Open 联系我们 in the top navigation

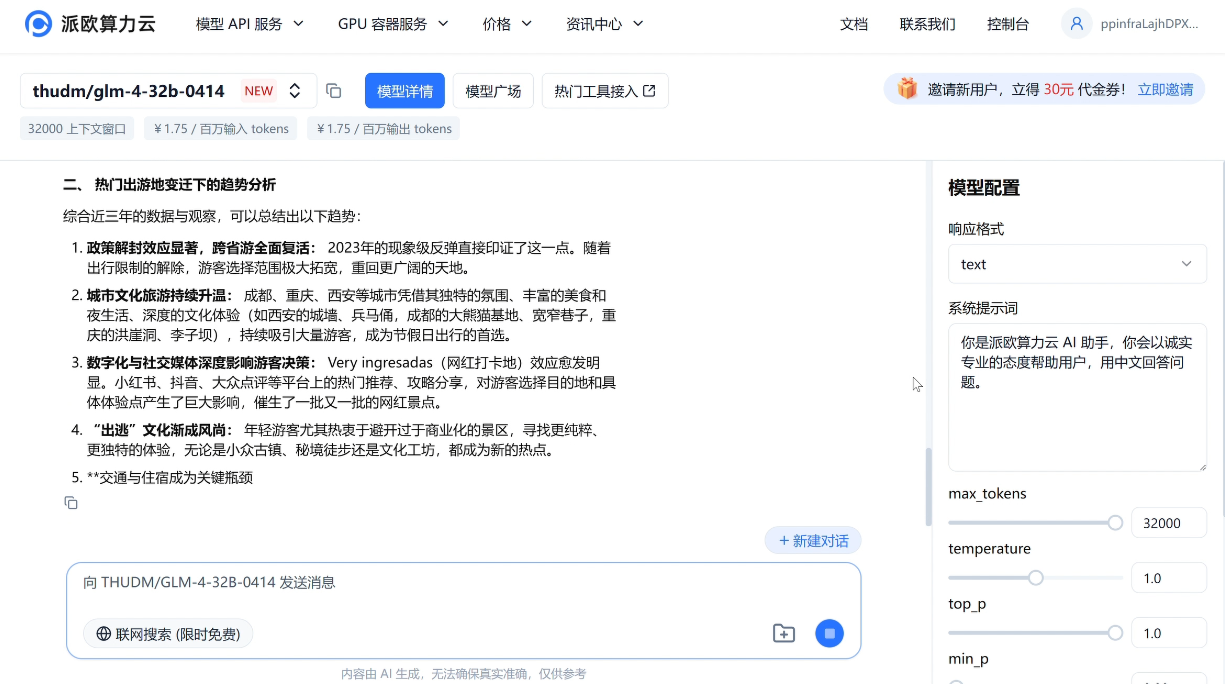coord(927,24)
